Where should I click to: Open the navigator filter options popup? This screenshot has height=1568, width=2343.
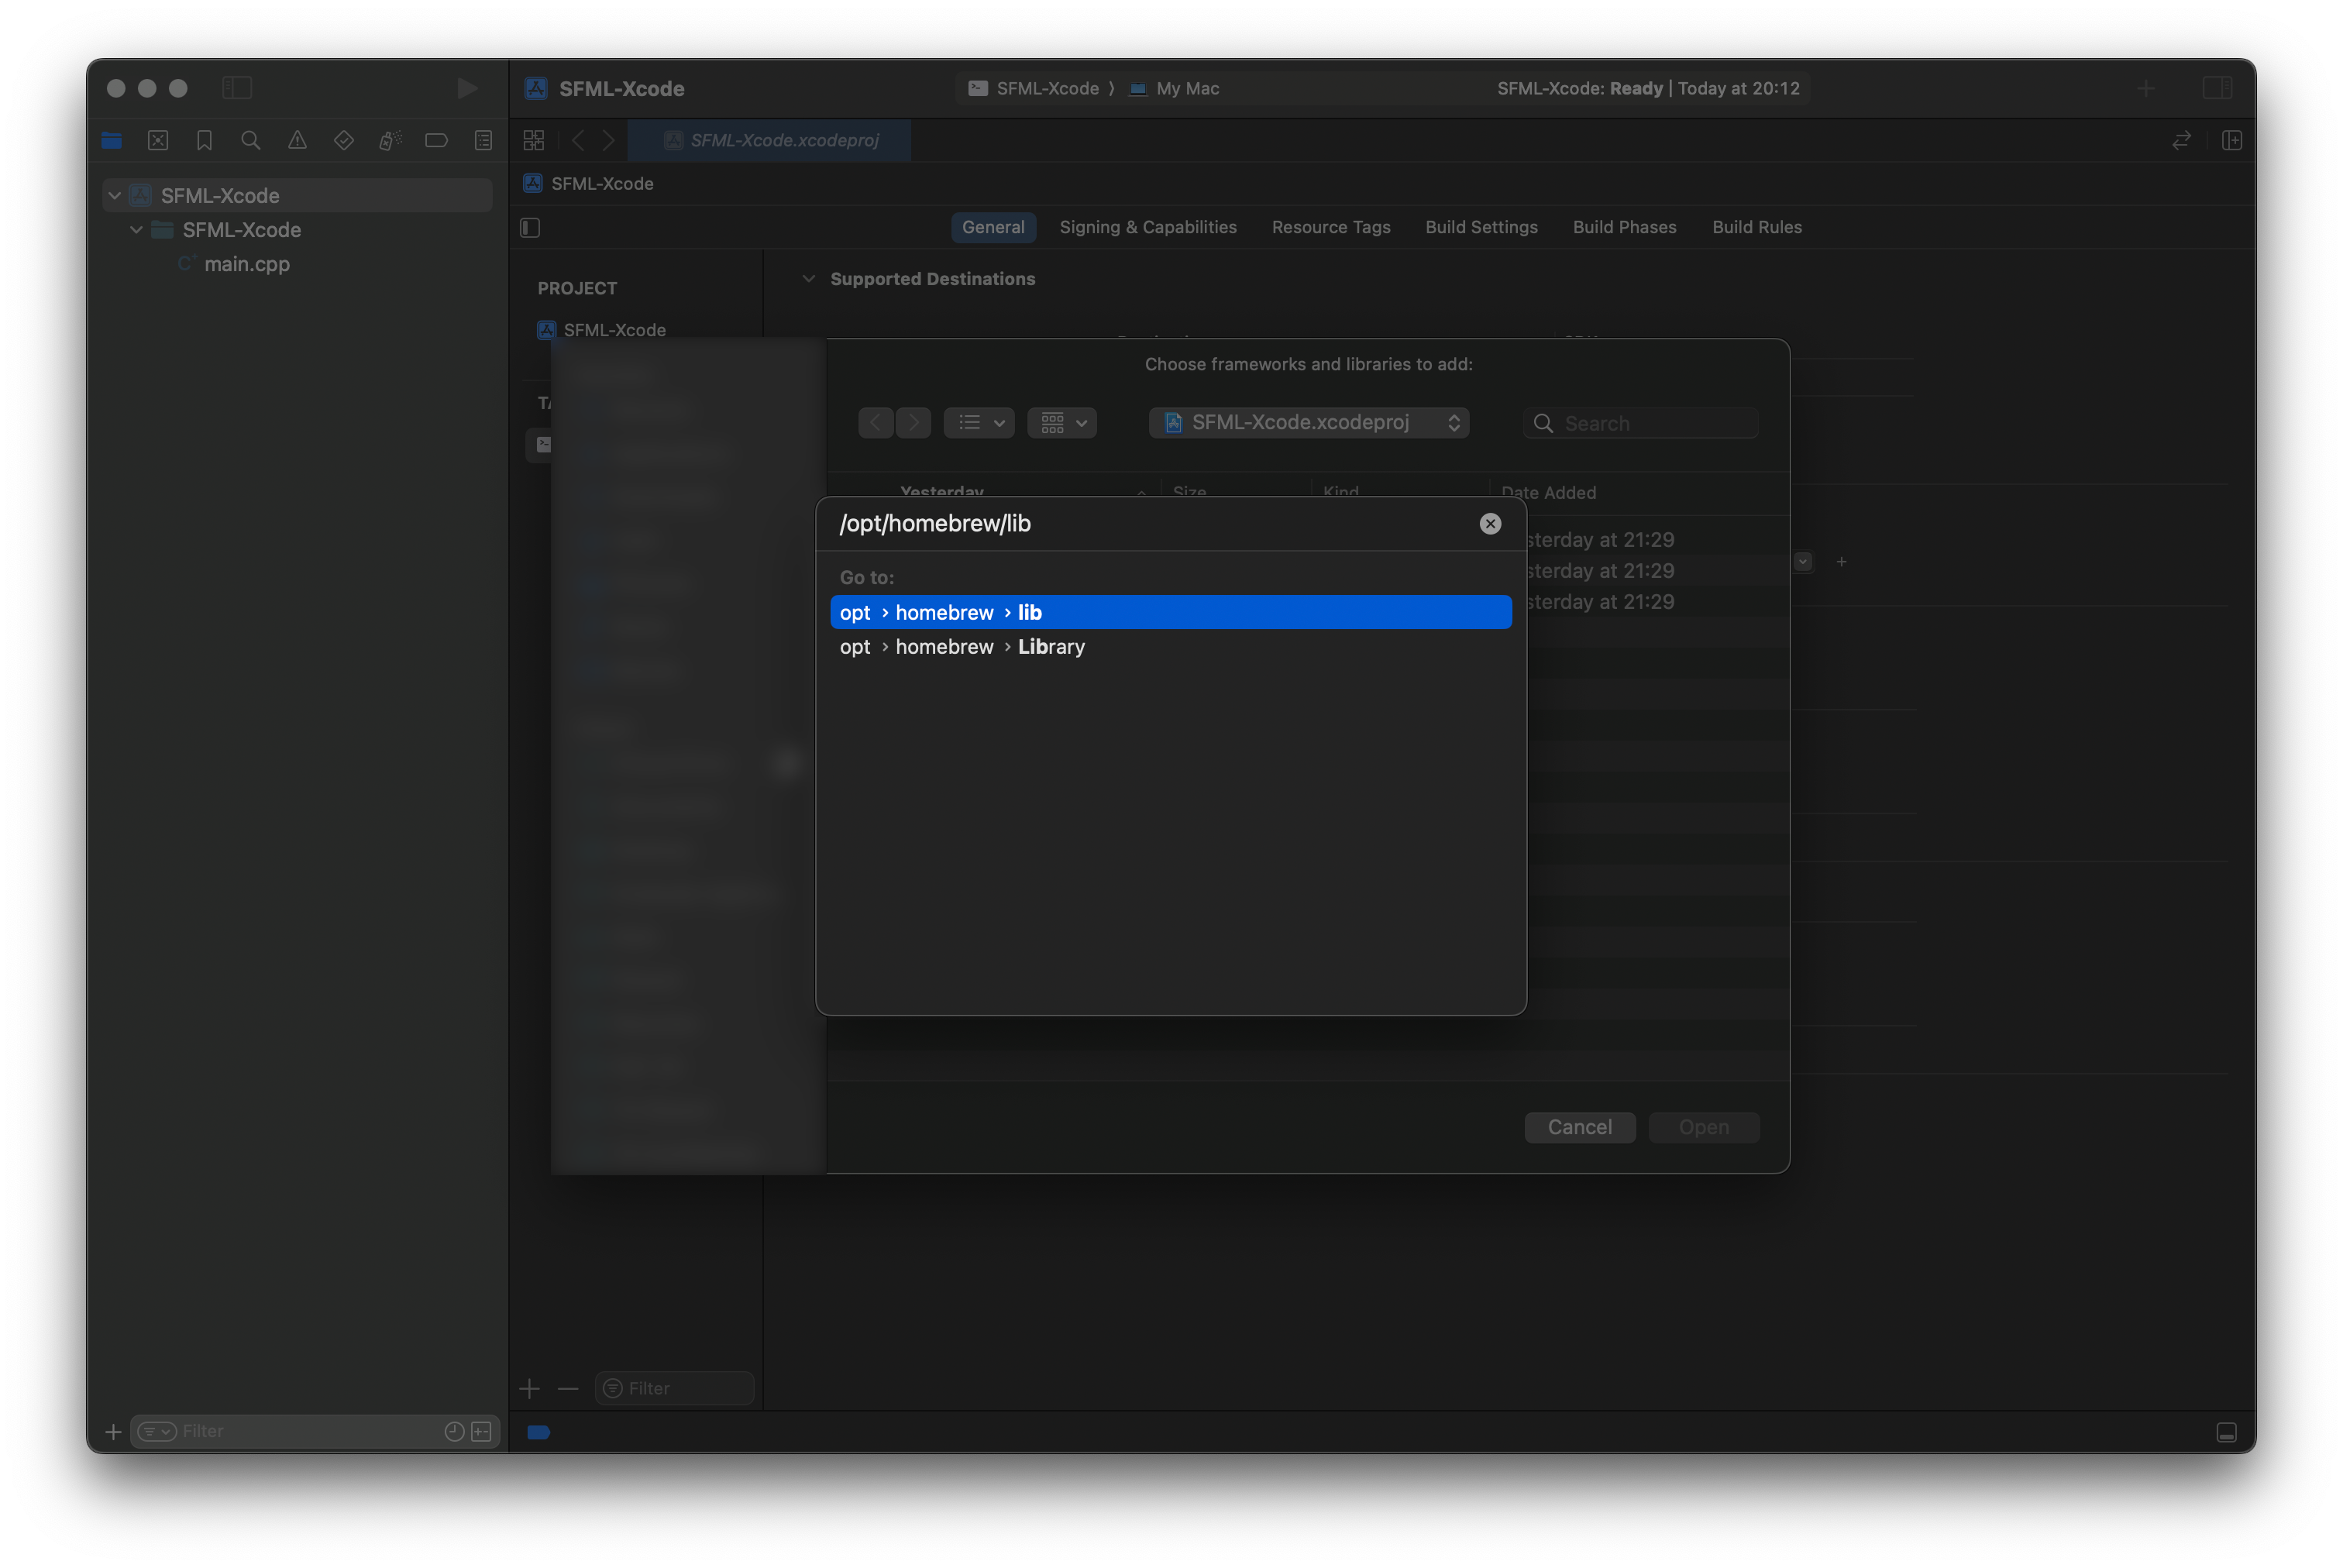(x=156, y=1431)
